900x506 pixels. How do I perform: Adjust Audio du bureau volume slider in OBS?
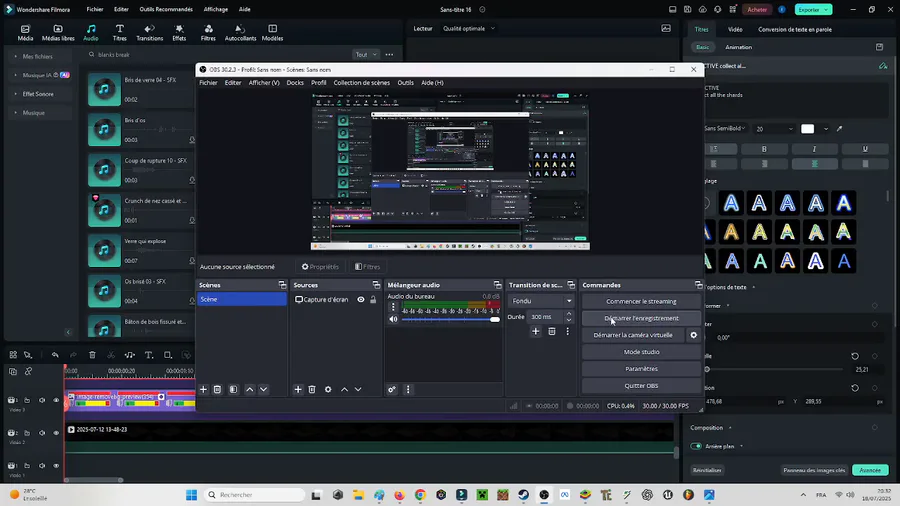click(450, 320)
